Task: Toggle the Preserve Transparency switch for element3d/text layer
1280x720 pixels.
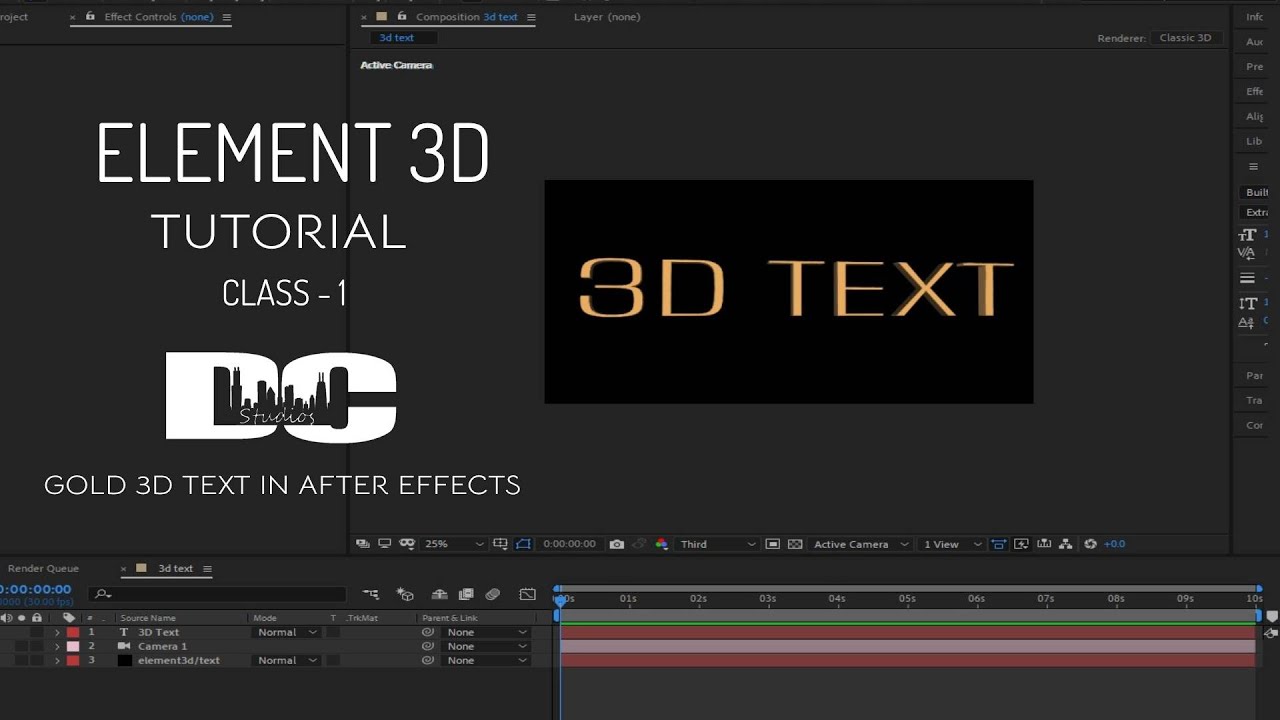Action: tap(334, 660)
